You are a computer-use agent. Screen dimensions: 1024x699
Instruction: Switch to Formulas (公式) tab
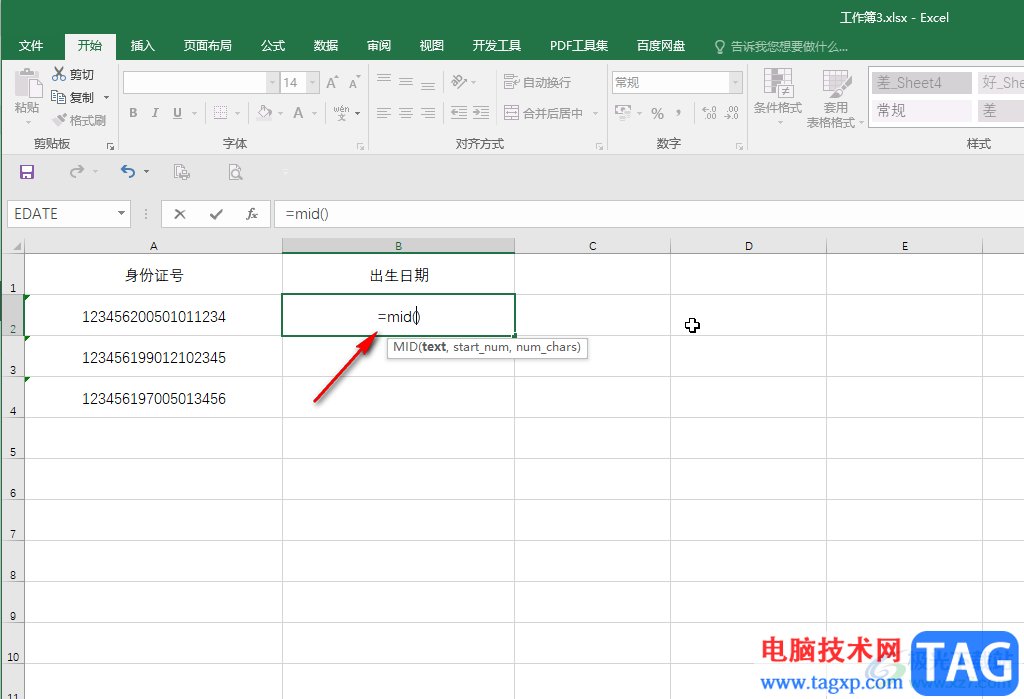(272, 46)
